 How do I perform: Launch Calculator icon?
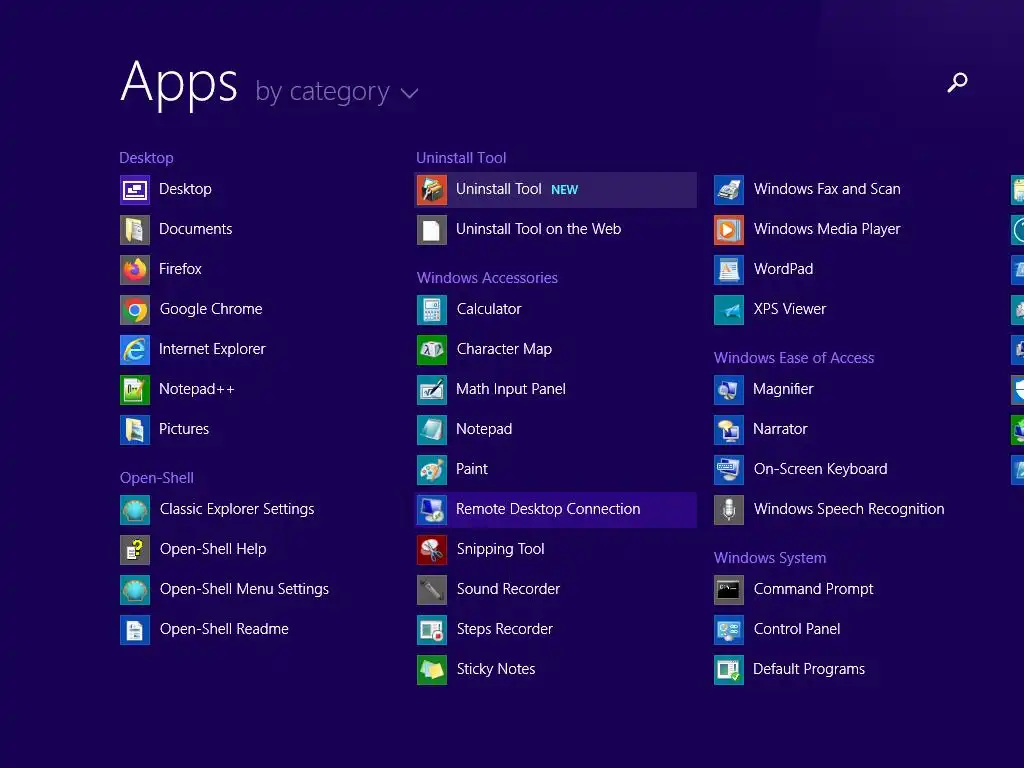tap(432, 310)
